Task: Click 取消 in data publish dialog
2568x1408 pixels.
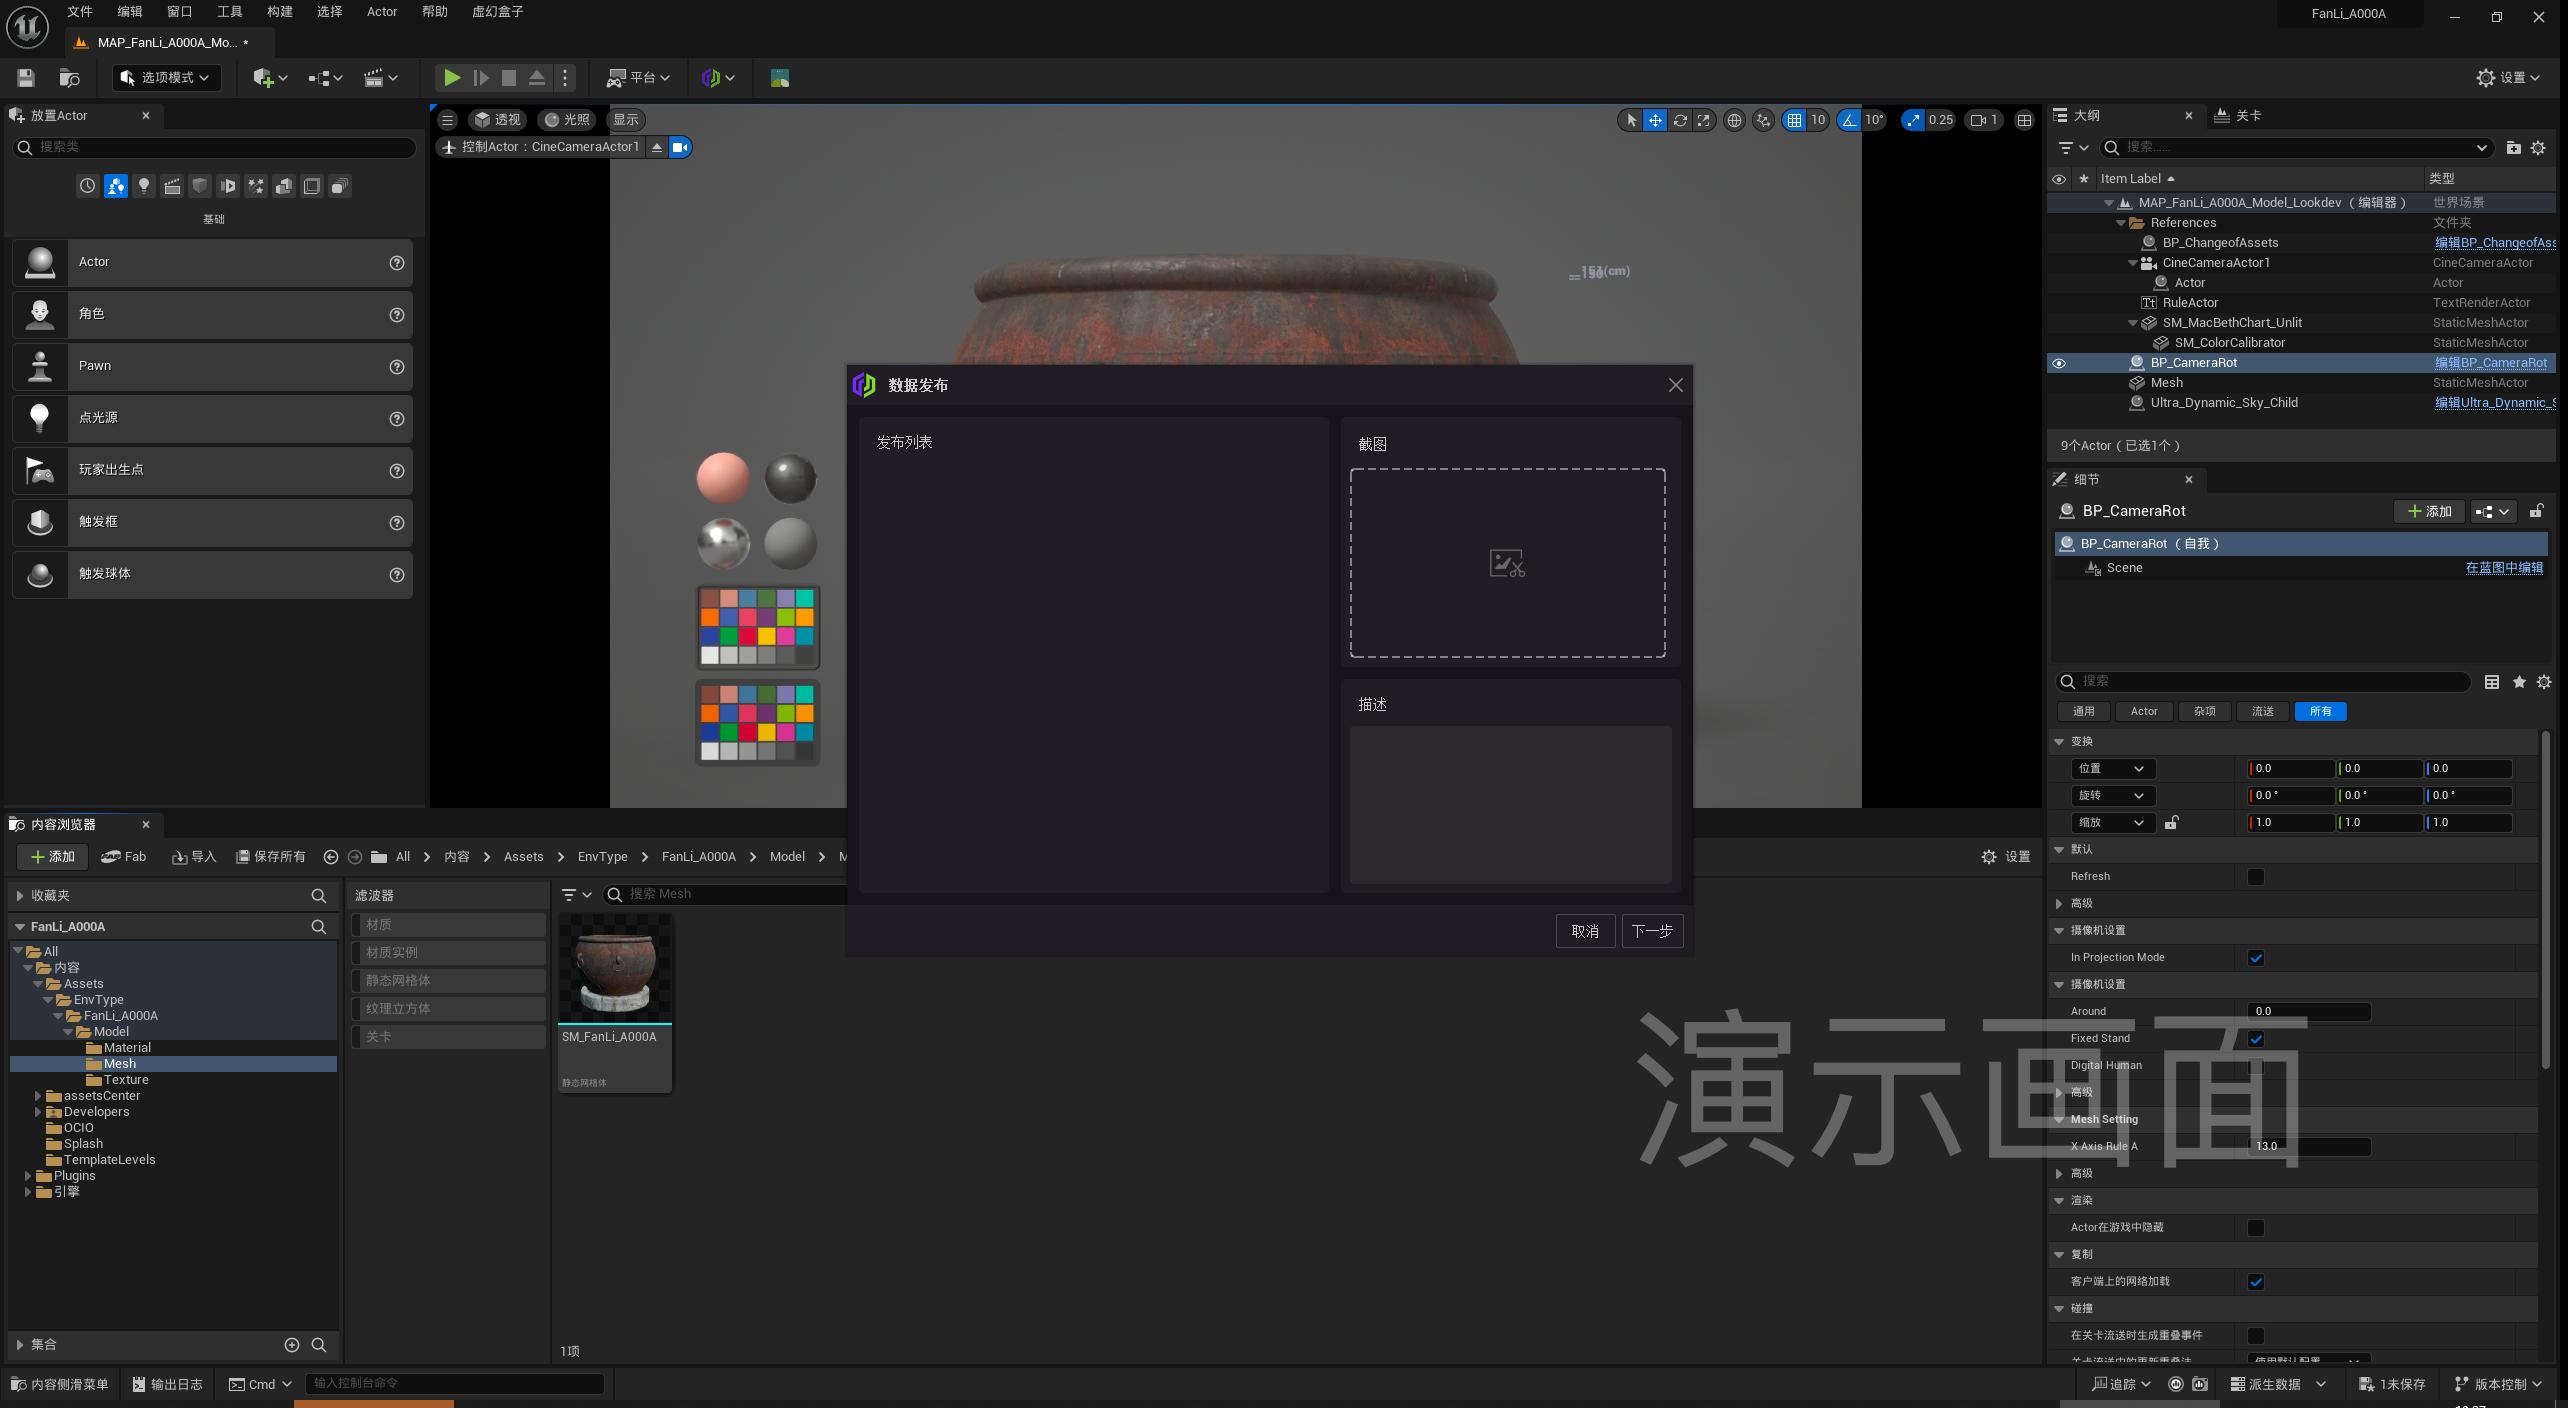Action: 1585,932
